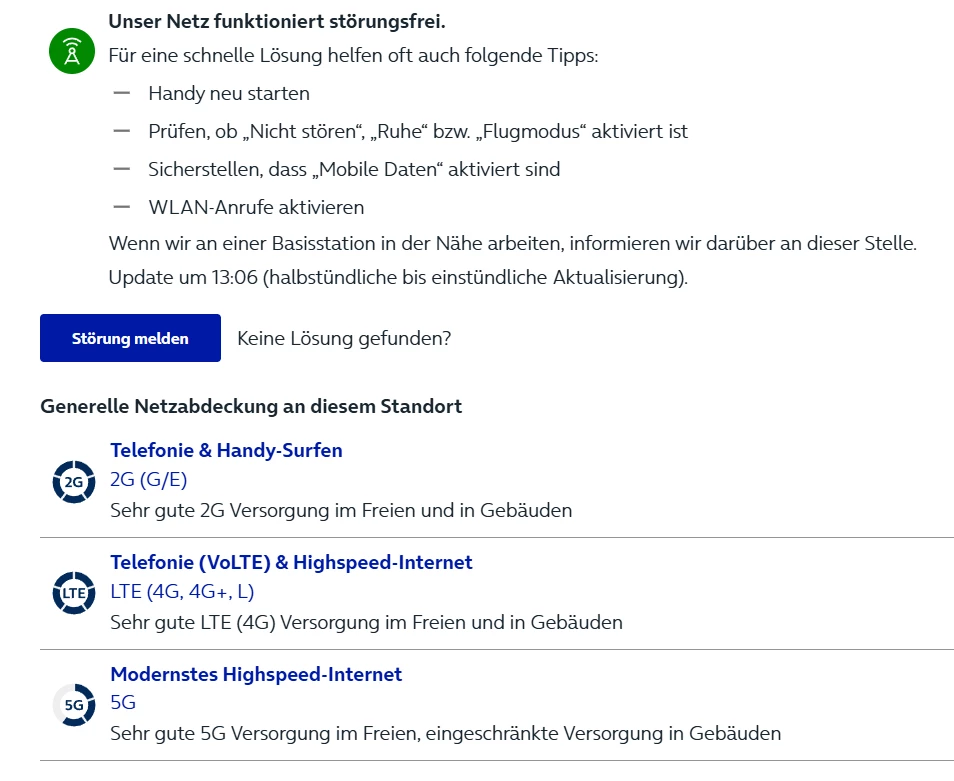Click the Flugmodus check tip line
Image resolution: width=954 pixels, height=781 pixels.
click(418, 131)
